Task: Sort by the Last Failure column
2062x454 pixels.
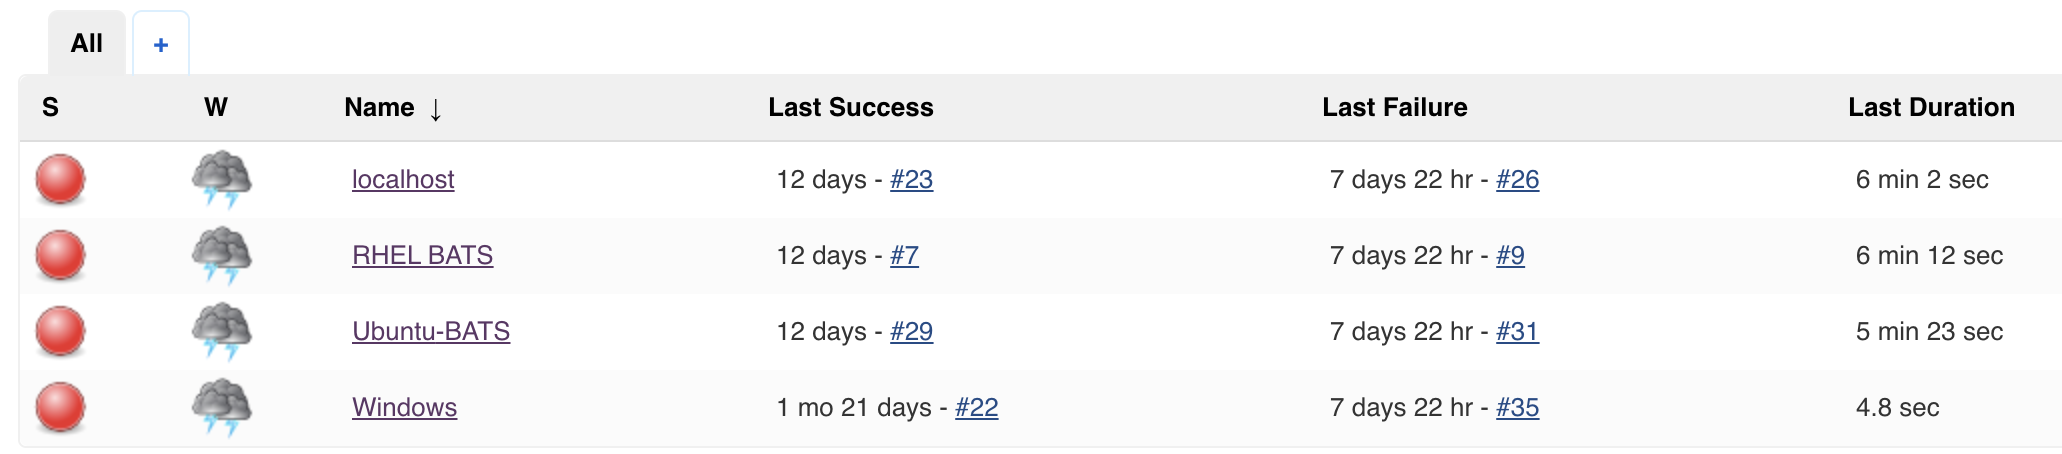Action: (1395, 107)
